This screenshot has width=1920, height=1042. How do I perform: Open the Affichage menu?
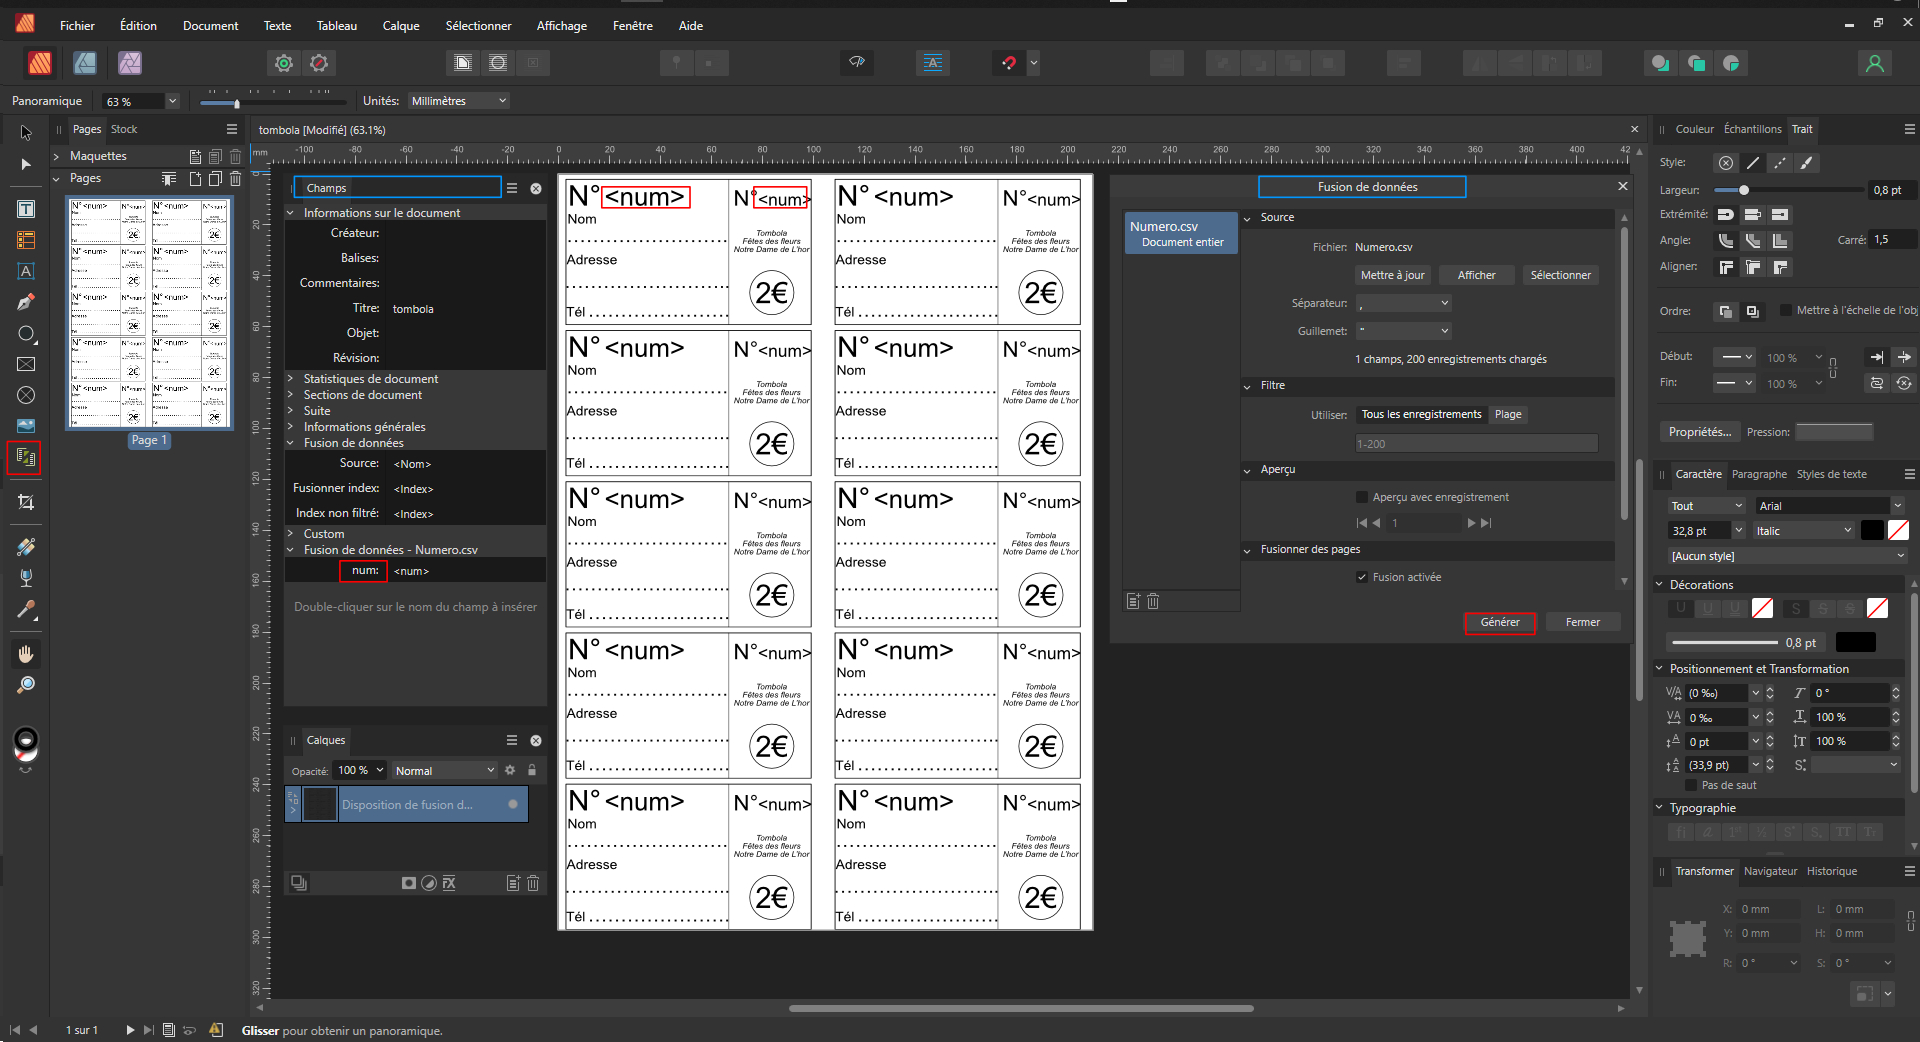pos(562,26)
